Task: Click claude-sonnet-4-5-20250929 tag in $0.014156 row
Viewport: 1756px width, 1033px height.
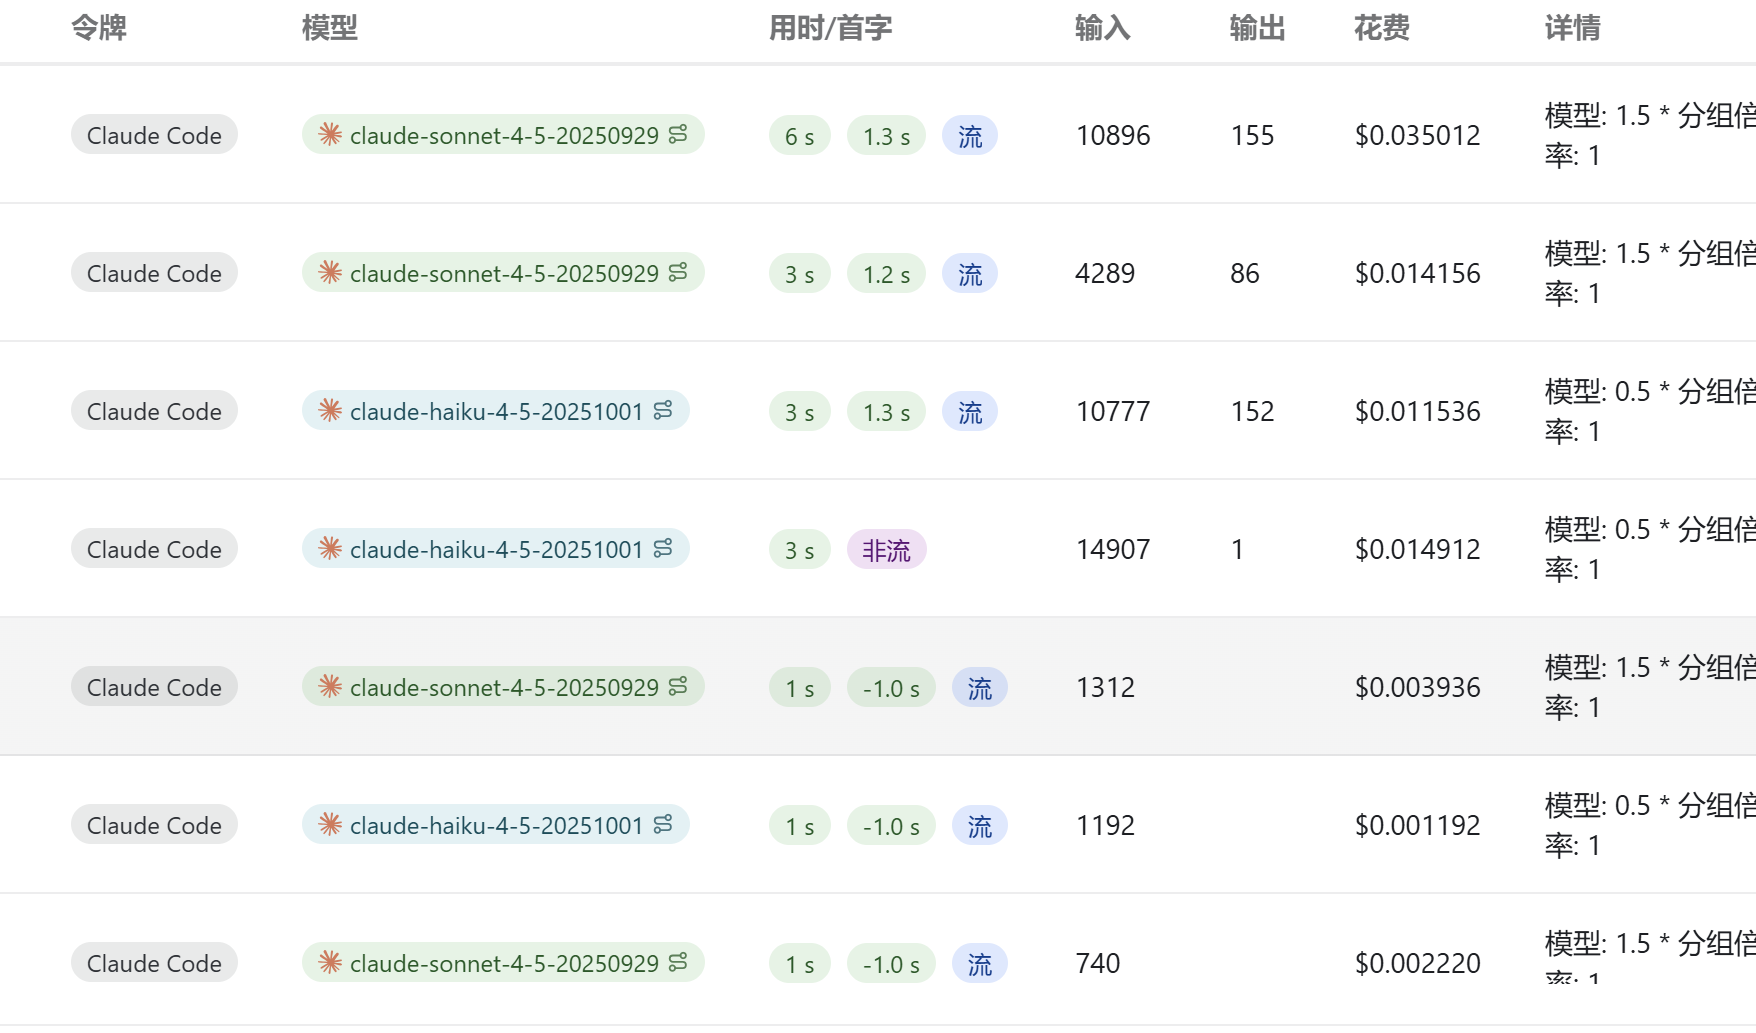Action: [x=503, y=273]
